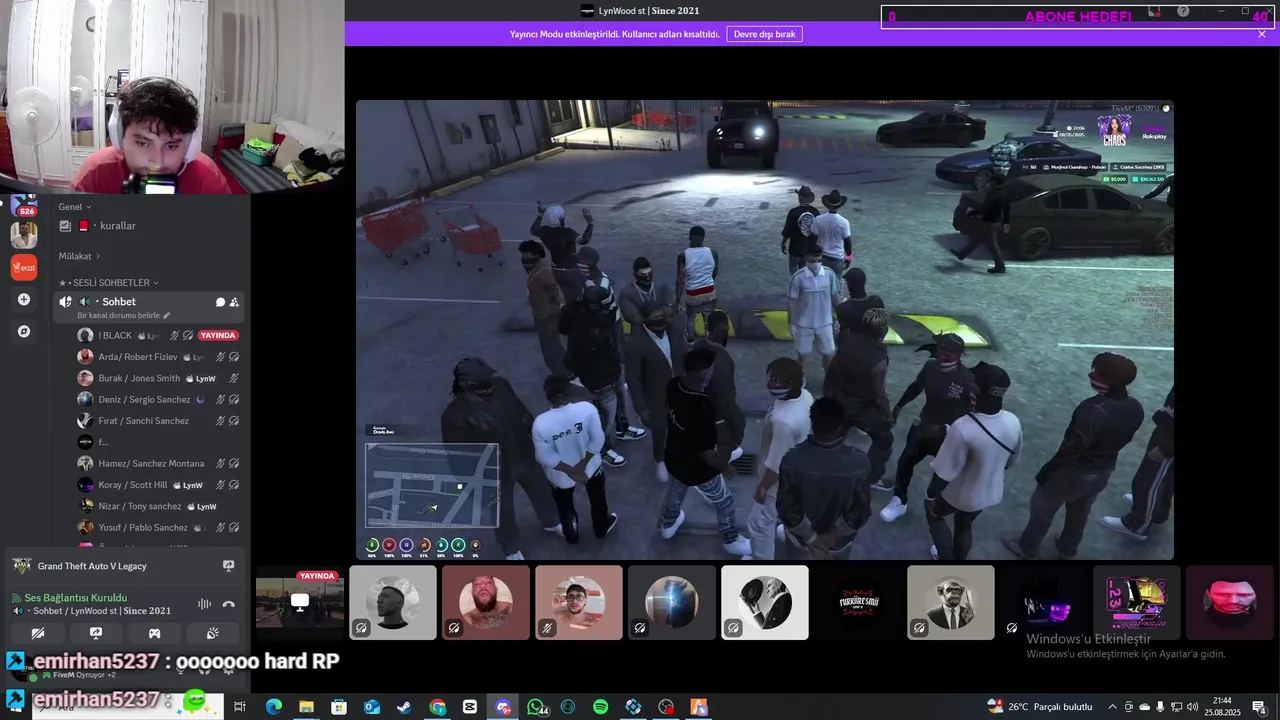Invite people to Sohbet channel
Image resolution: width=1280 pixels, height=720 pixels.
point(234,302)
